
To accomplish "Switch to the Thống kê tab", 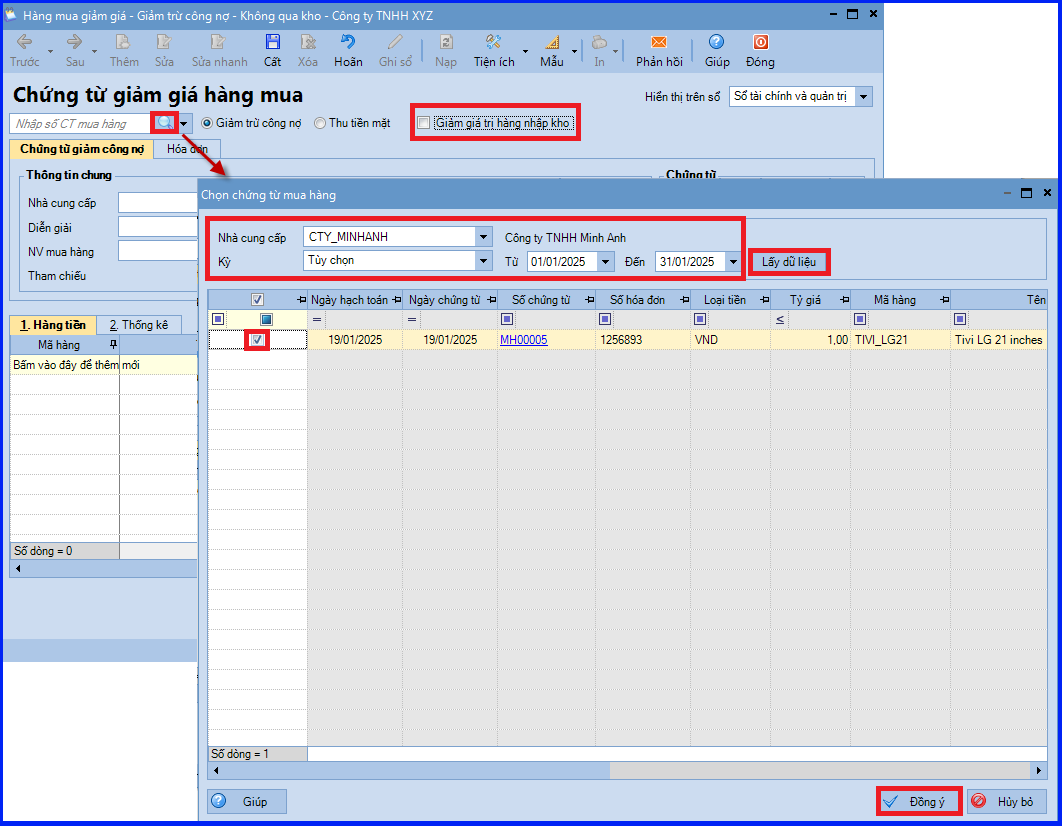I will tap(138, 325).
